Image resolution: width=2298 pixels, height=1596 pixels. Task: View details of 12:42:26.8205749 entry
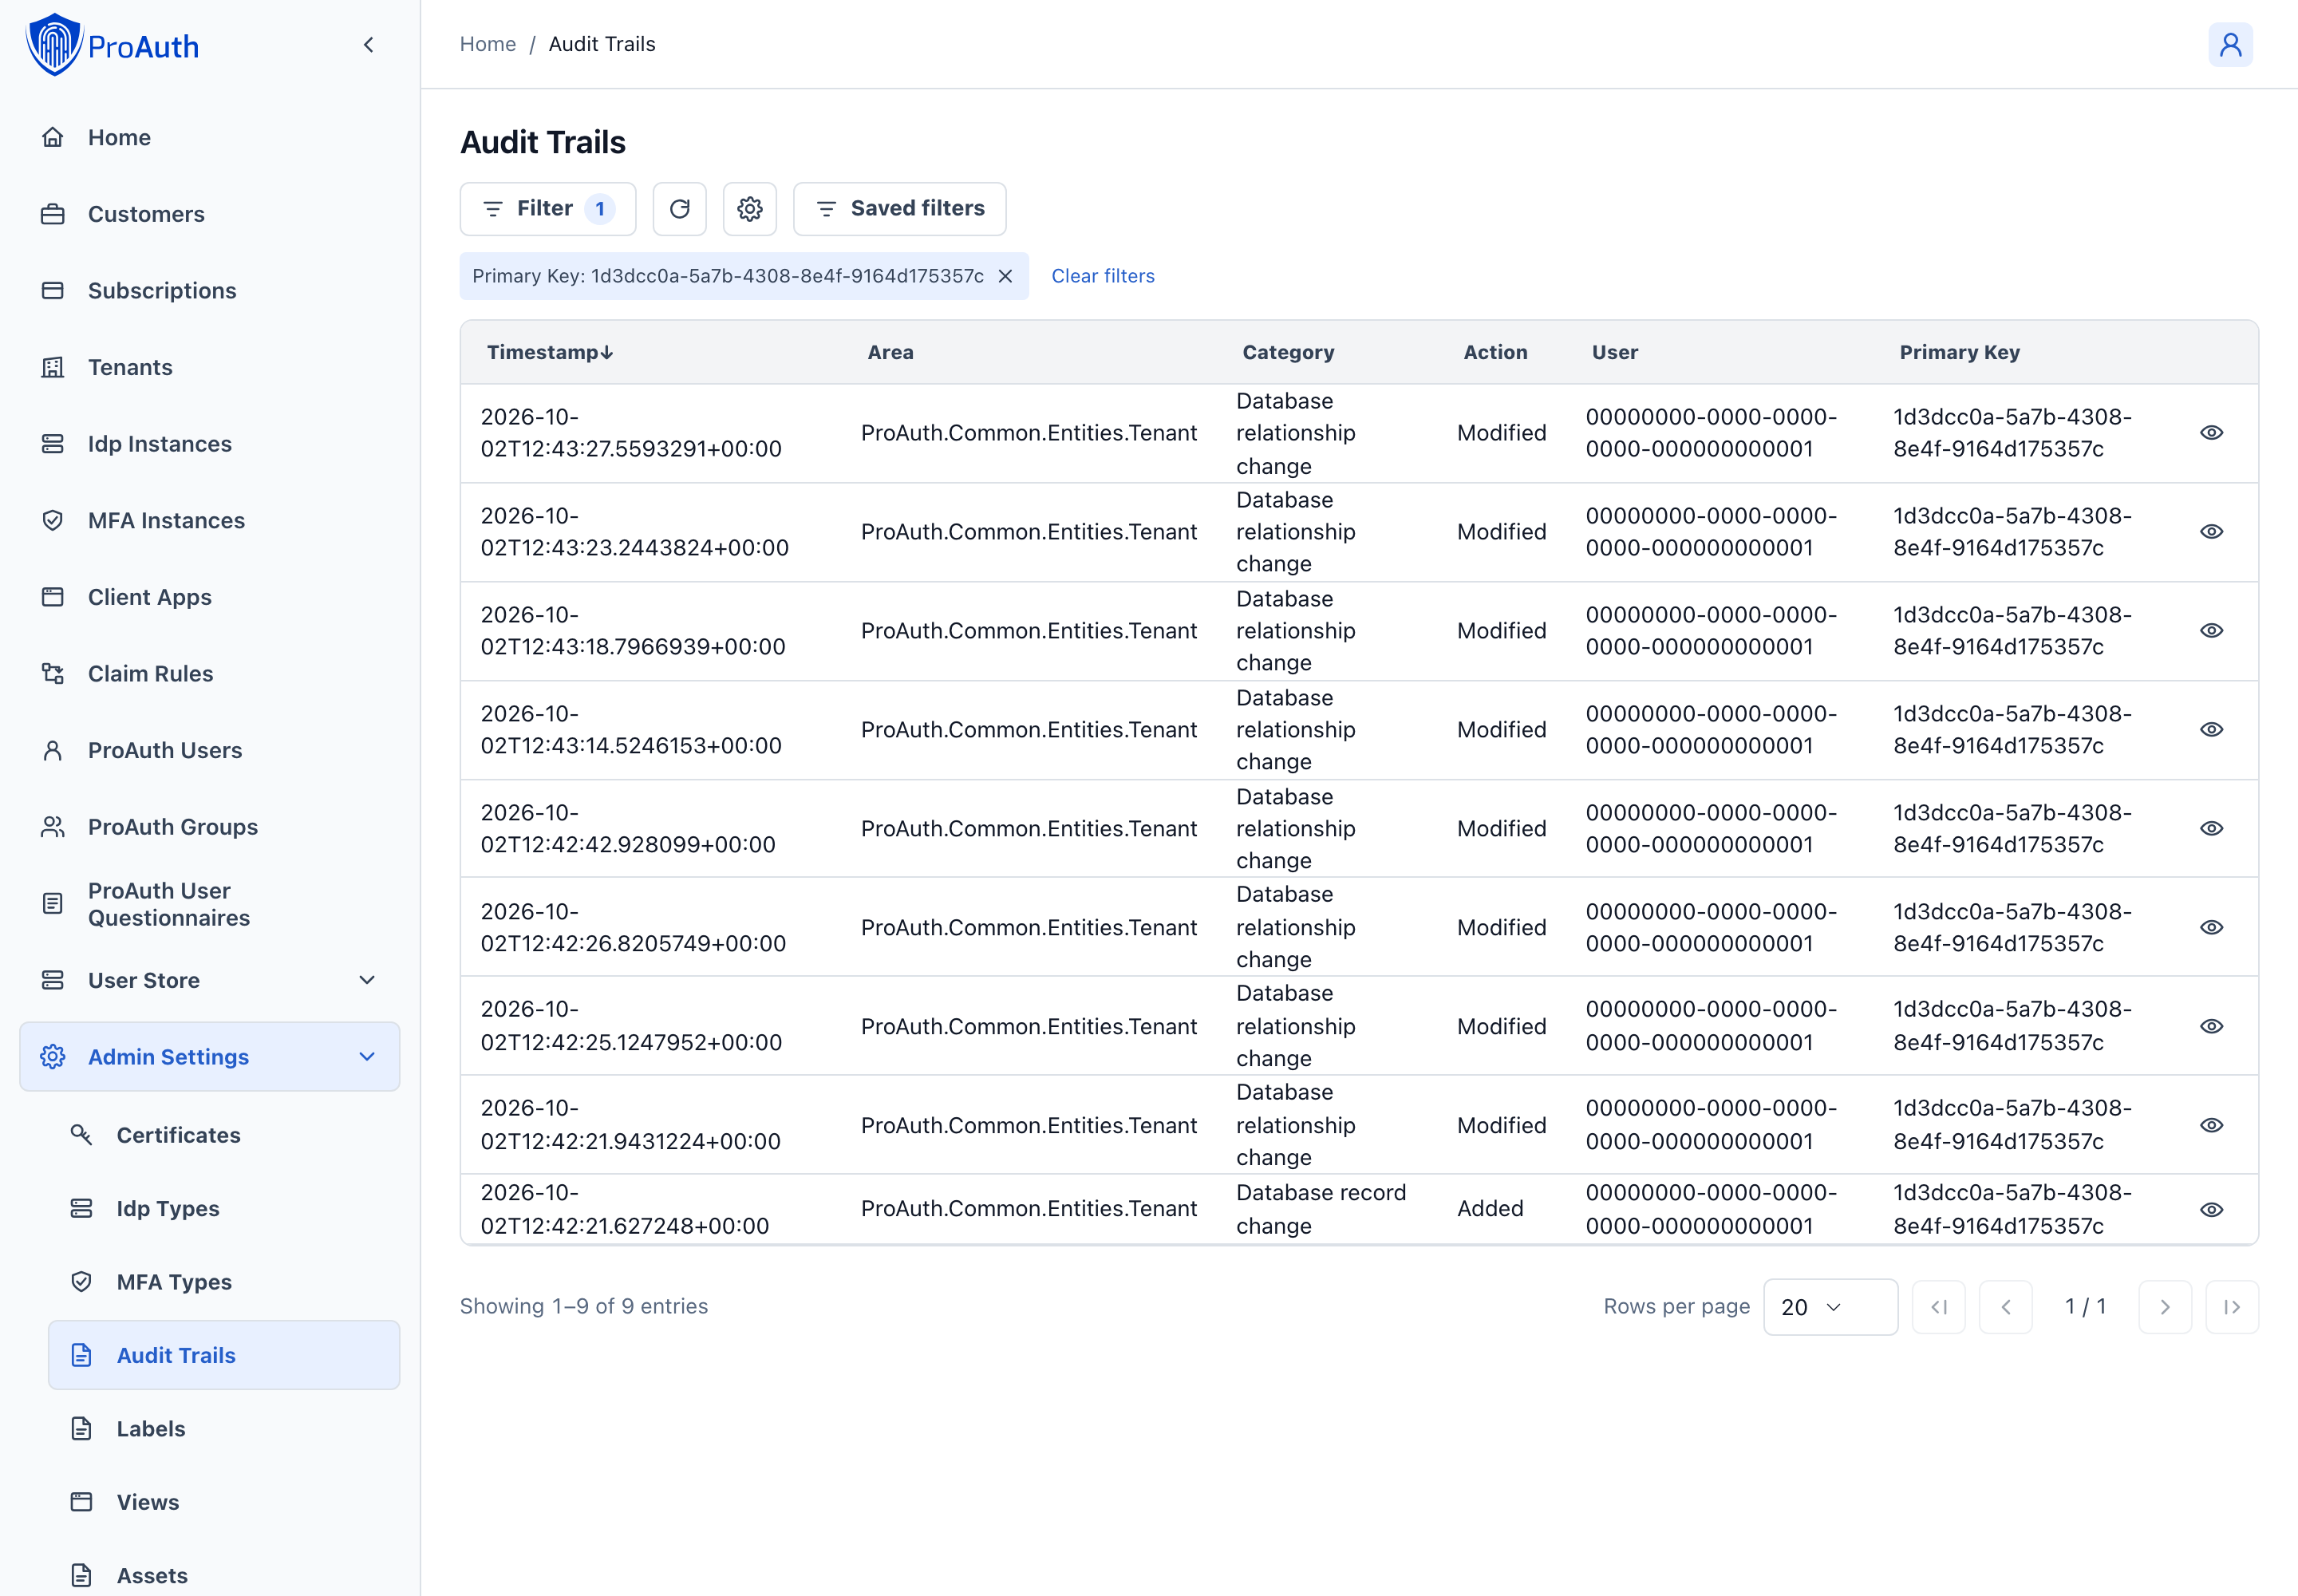point(2211,928)
